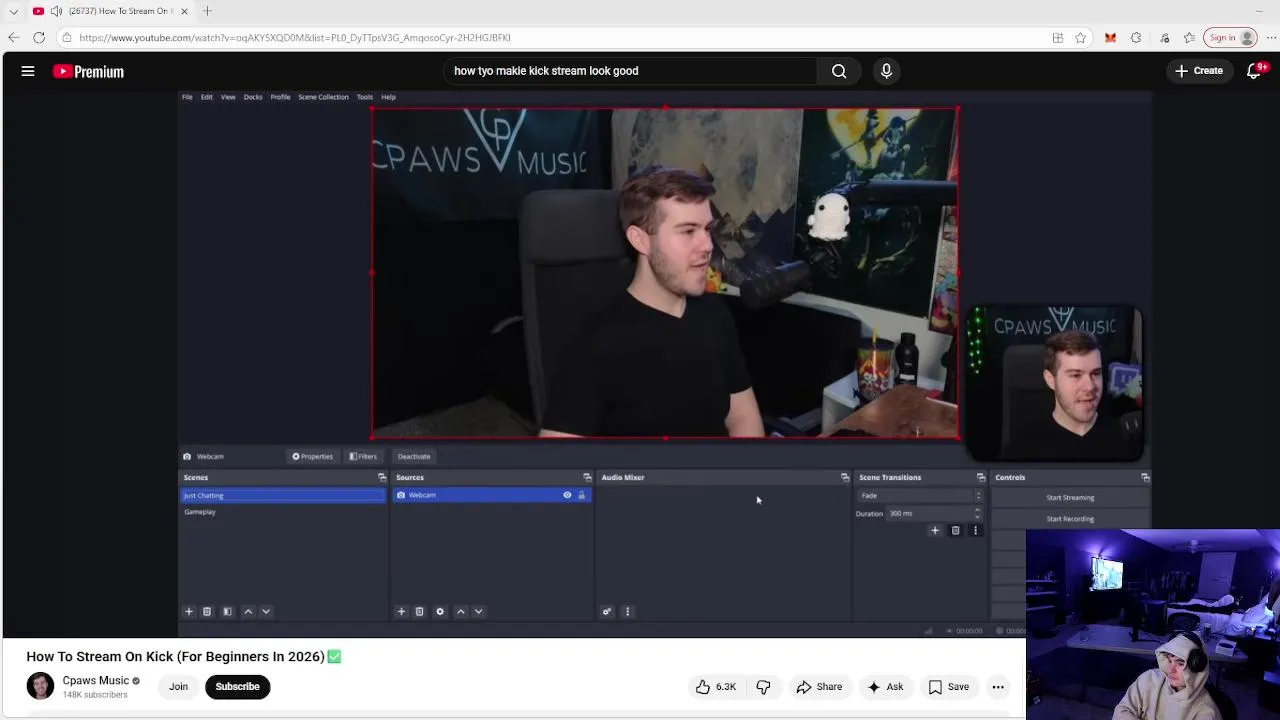This screenshot has width=1280, height=720.
Task: Open source properties gear in Sources dock
Action: (440, 611)
